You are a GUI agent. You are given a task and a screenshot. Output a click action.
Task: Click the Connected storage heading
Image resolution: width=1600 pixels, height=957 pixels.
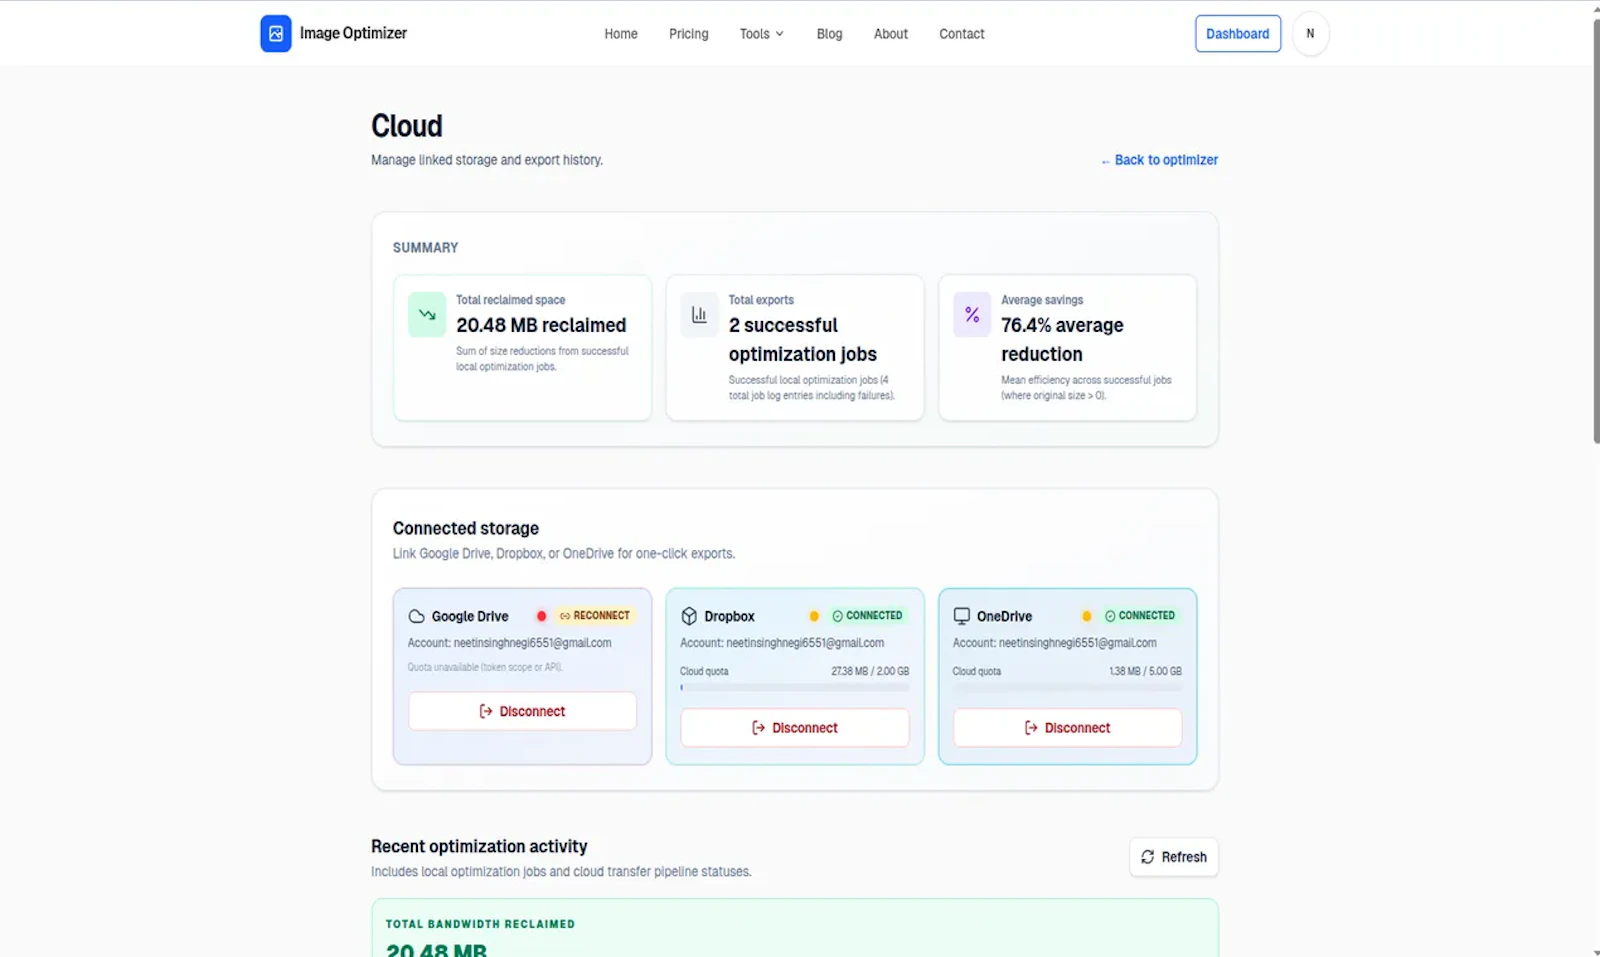point(466,528)
